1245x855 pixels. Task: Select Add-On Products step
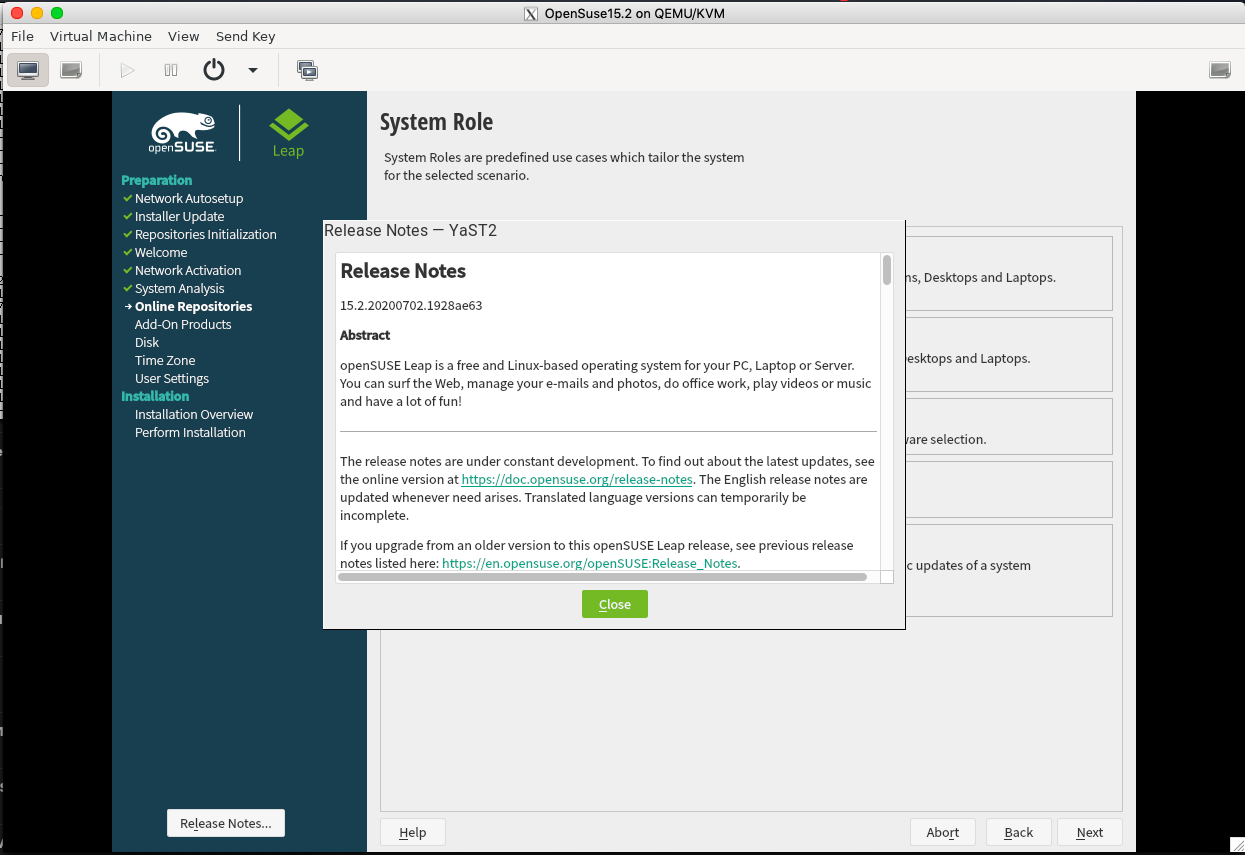[x=183, y=324]
